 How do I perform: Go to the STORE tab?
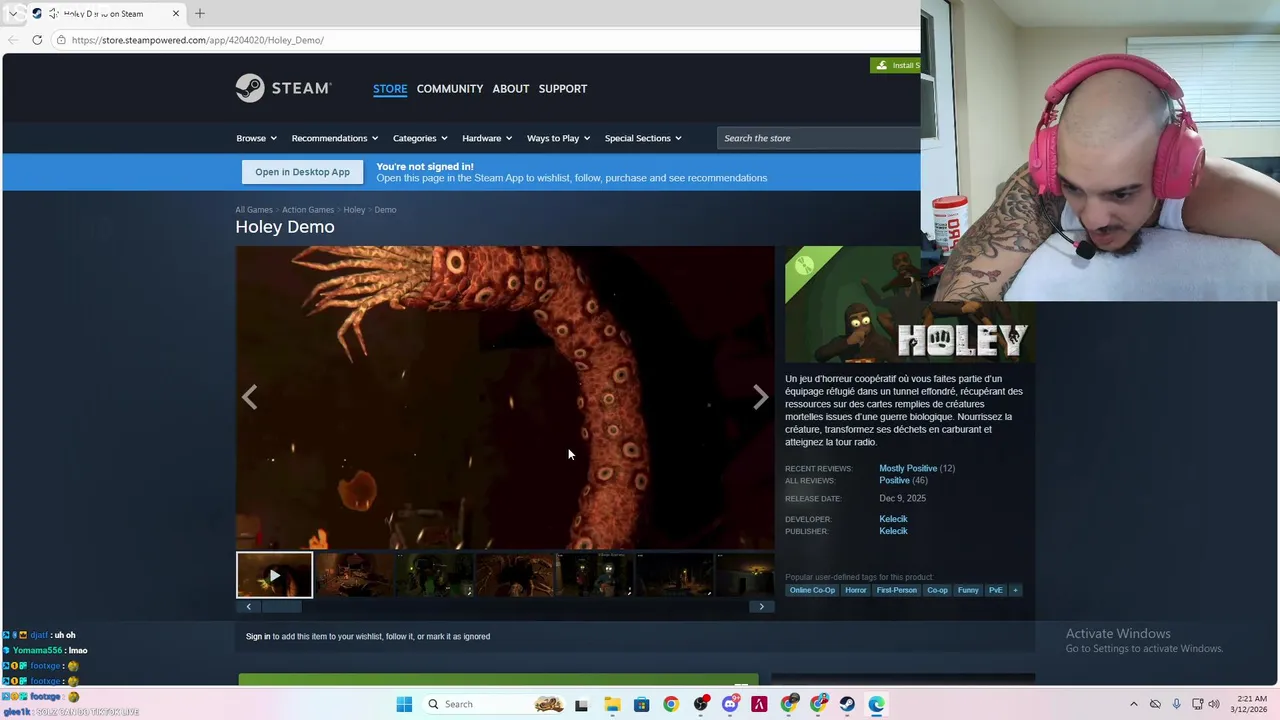click(390, 89)
